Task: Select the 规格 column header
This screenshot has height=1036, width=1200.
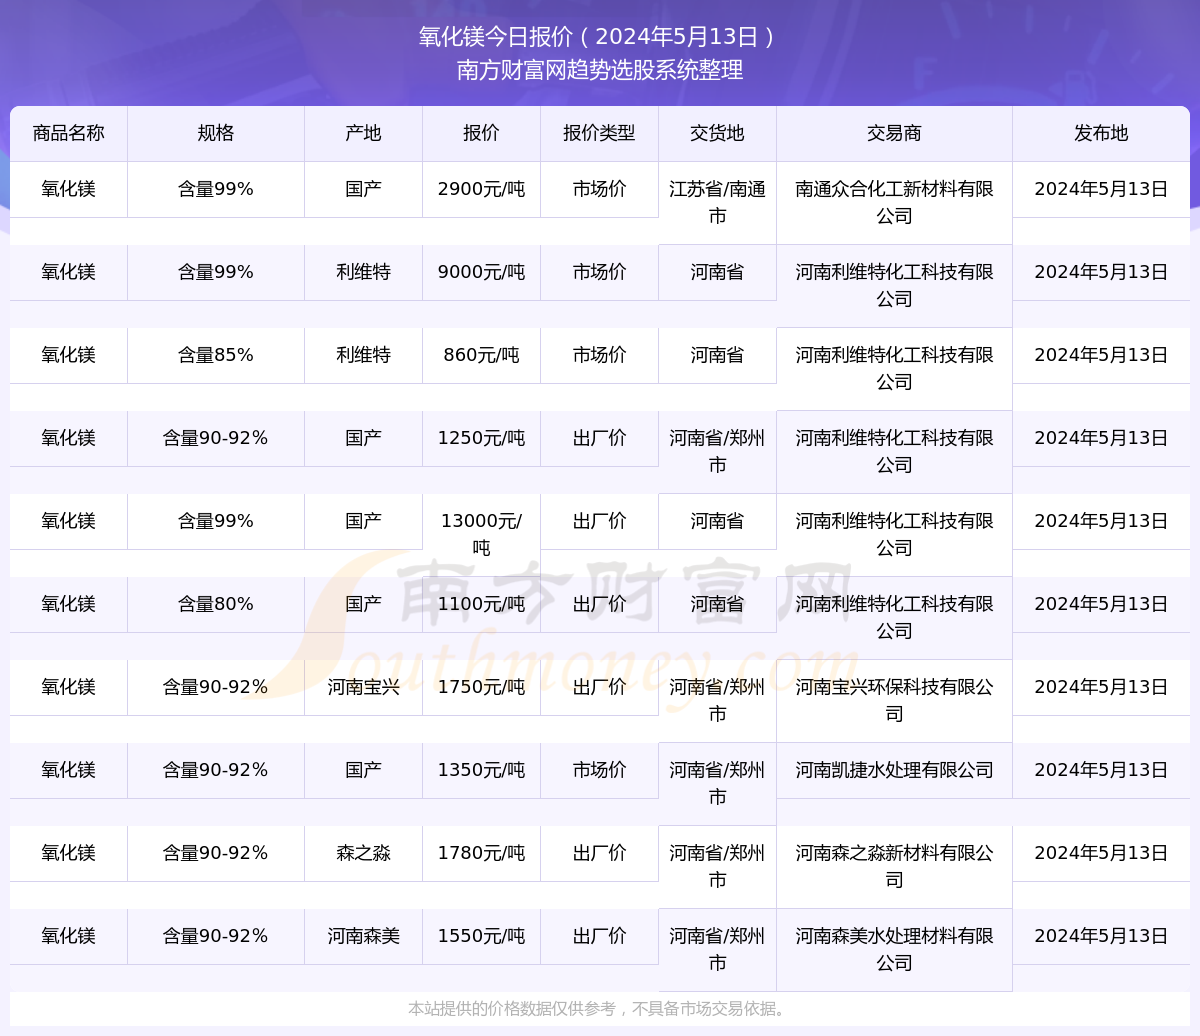Action: [x=216, y=133]
